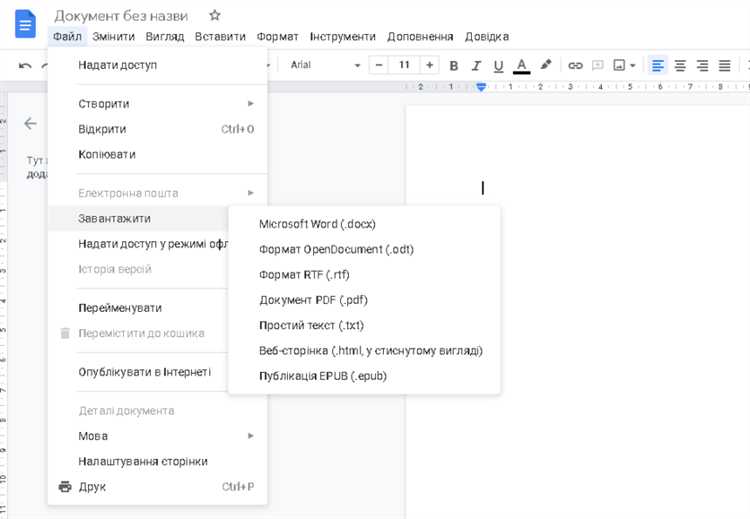Viewport: 750px width, 519px height.
Task: Toggle Italic text formatting
Action: [x=476, y=66]
